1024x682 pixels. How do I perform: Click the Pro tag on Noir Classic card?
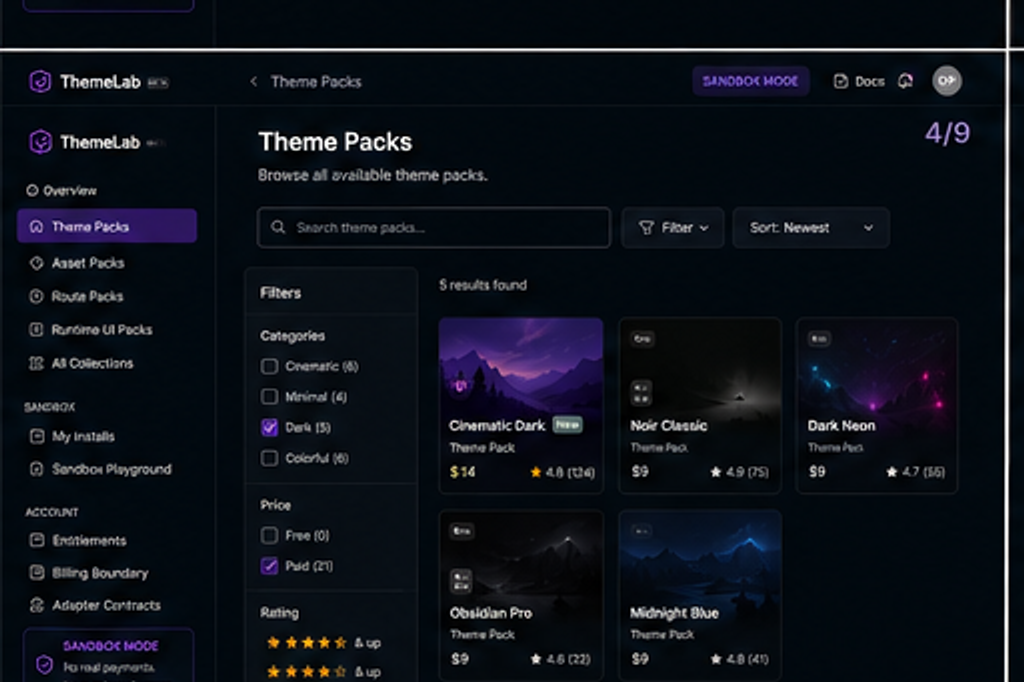pyautogui.click(x=642, y=338)
